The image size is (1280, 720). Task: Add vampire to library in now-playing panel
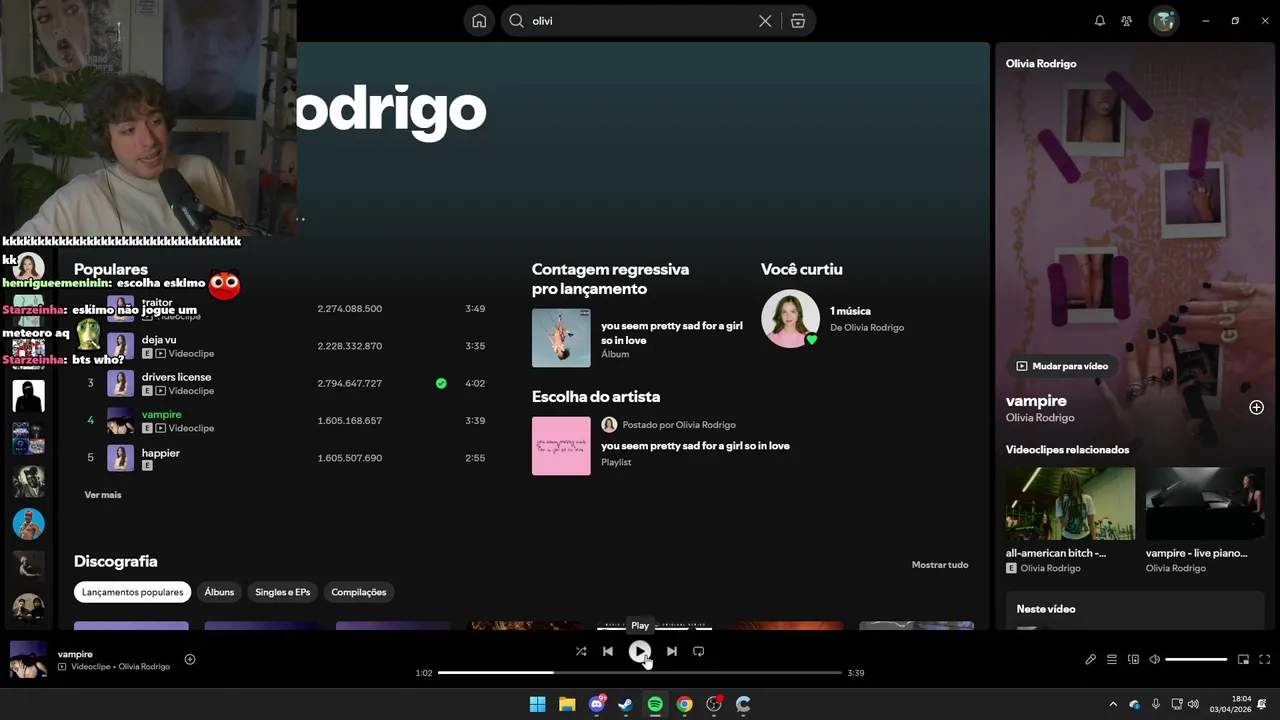point(1257,407)
